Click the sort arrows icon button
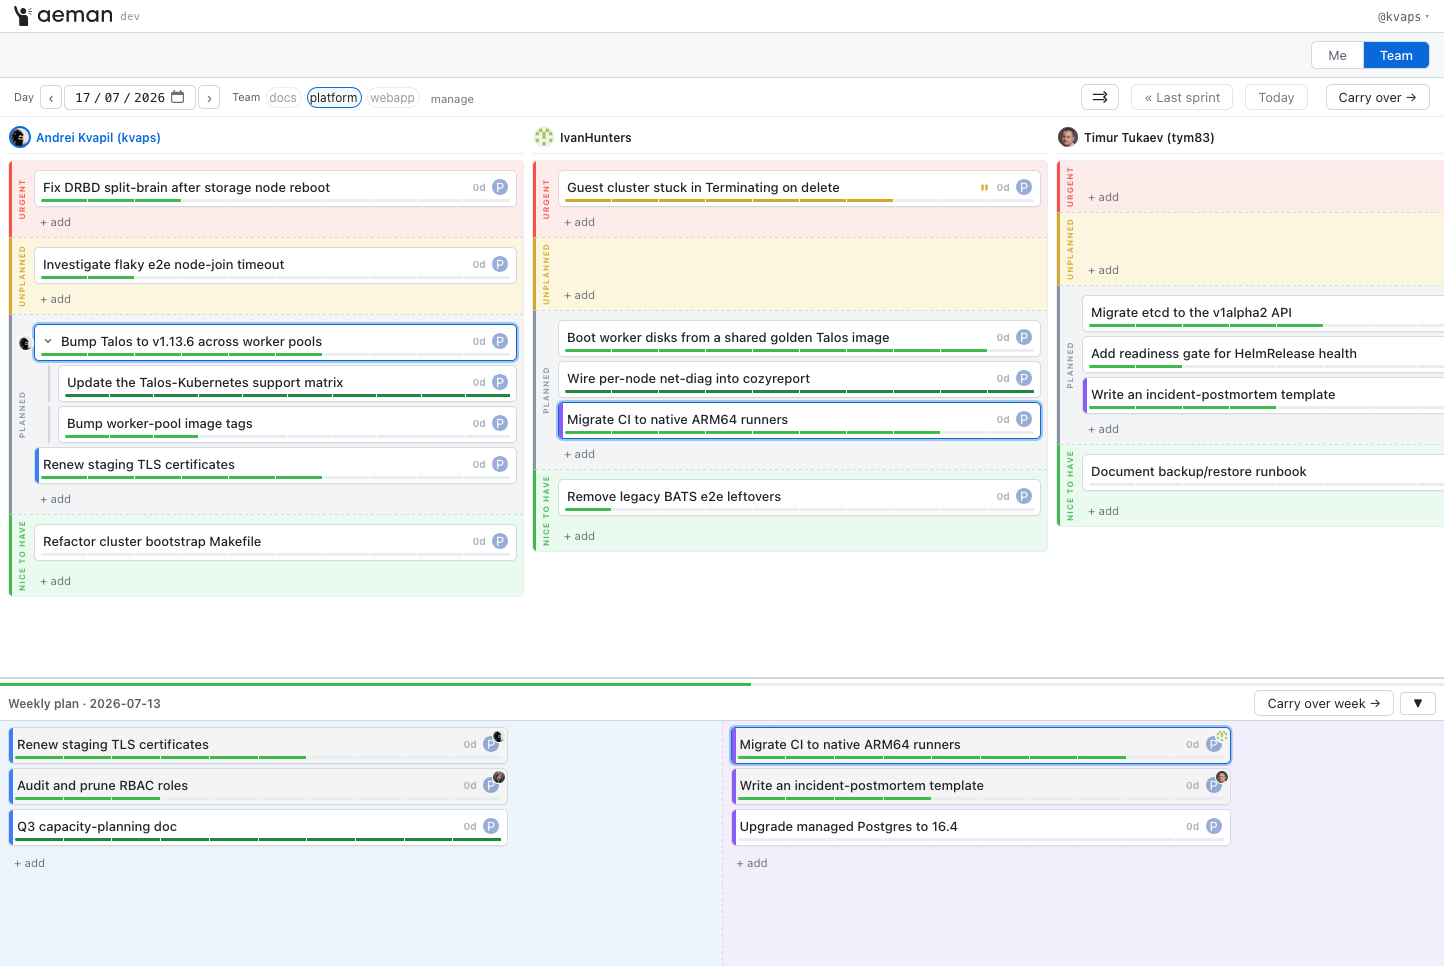The width and height of the screenshot is (1444, 966). 1100,97
